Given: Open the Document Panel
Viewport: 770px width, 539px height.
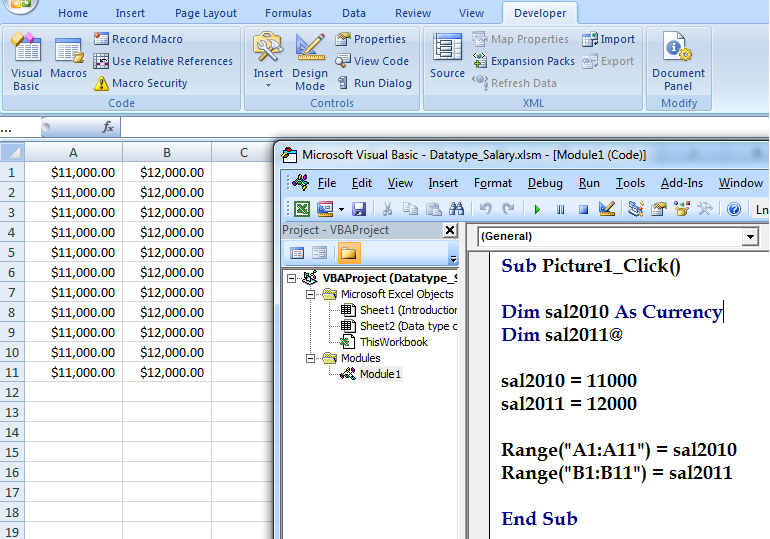Looking at the screenshot, I should 678,62.
